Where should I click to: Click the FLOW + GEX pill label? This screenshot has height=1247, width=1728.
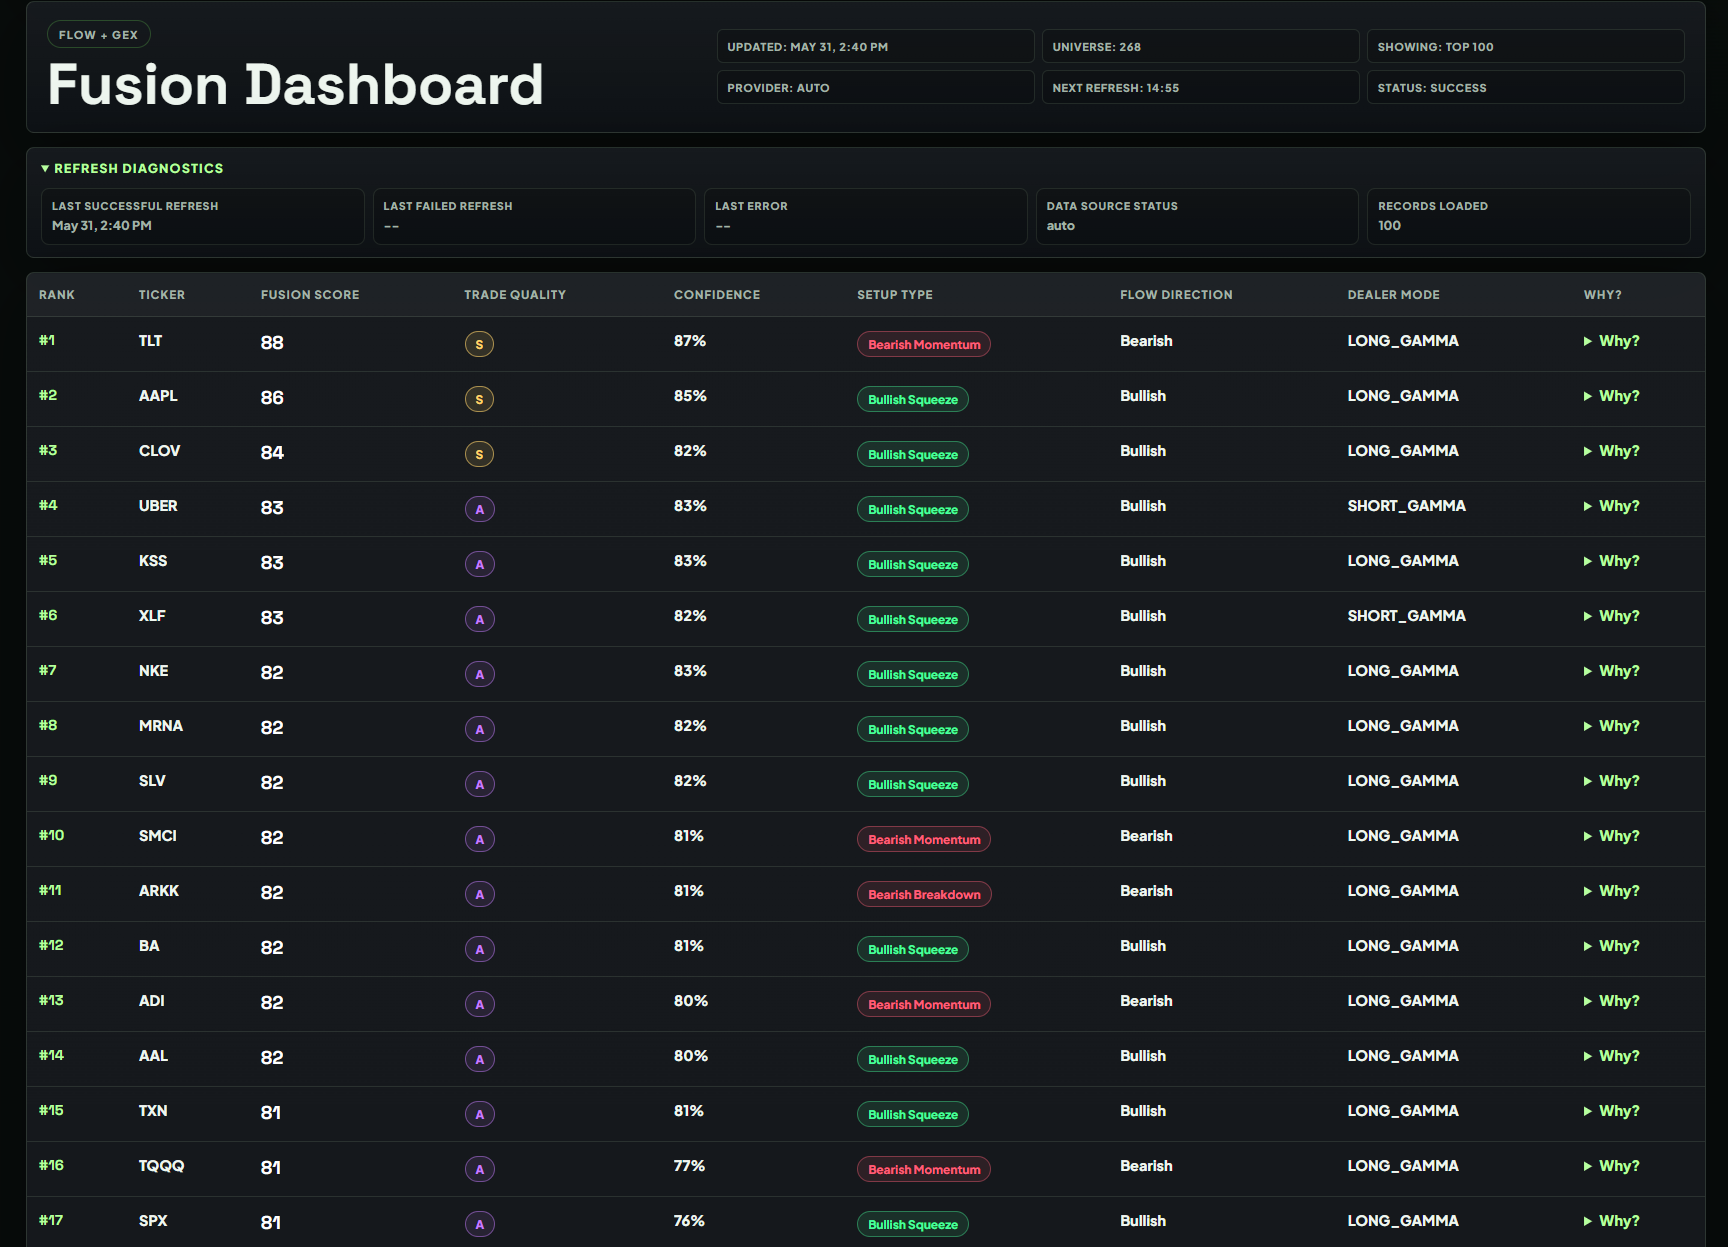point(99,35)
